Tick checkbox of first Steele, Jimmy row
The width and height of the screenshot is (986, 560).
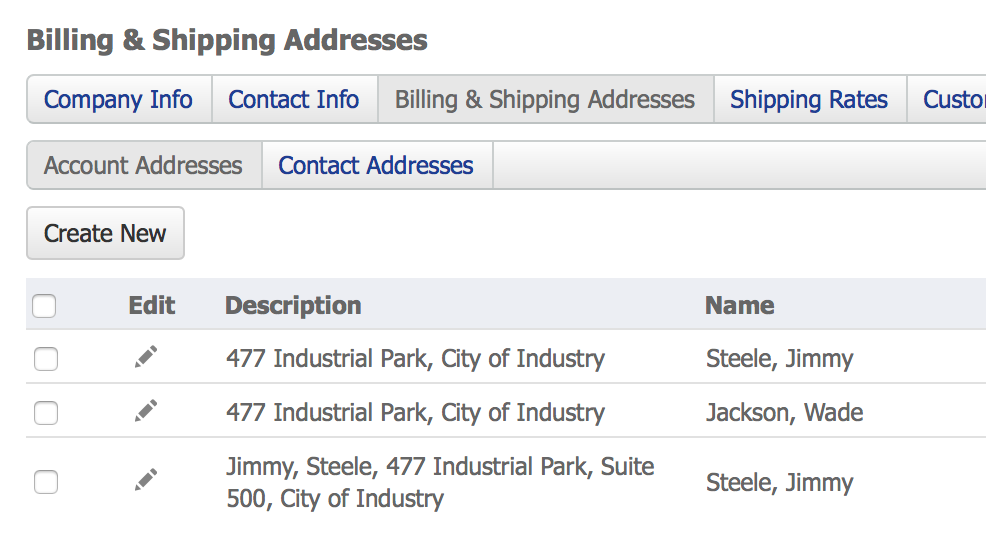tap(46, 358)
